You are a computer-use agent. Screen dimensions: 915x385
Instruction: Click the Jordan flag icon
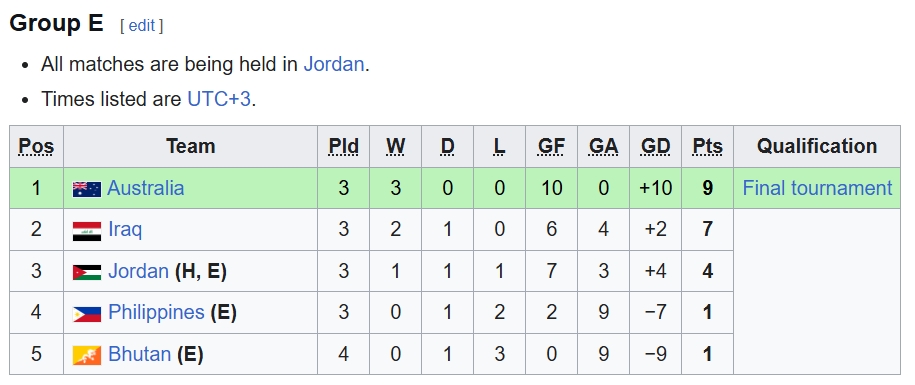coord(87,272)
